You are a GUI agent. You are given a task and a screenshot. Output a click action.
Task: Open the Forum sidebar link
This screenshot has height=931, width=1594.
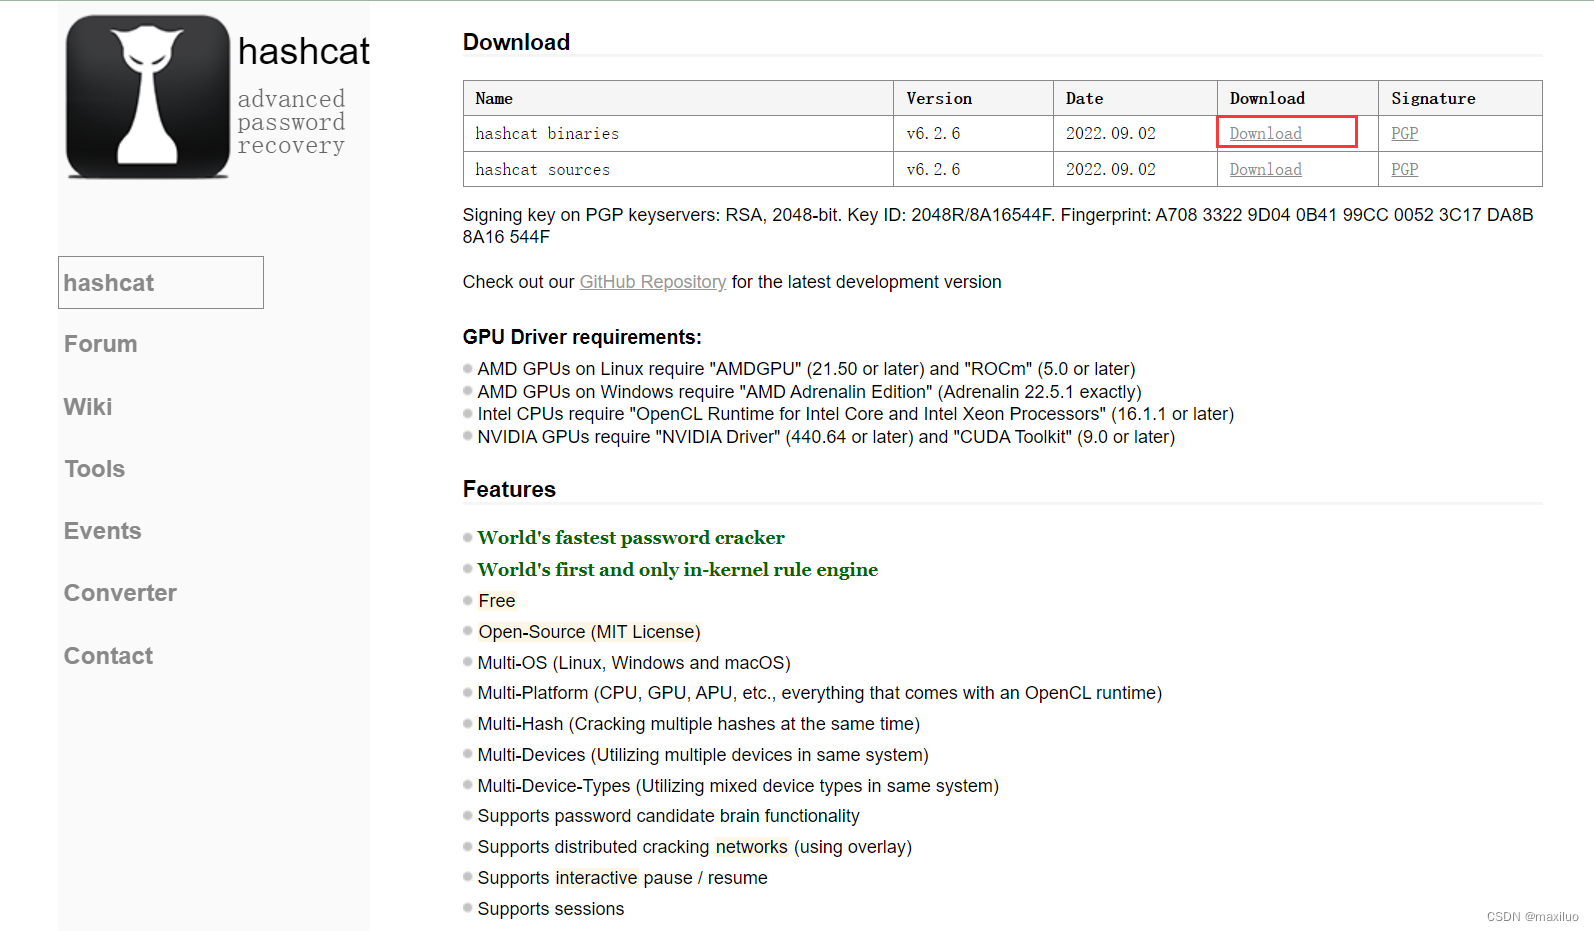click(101, 344)
